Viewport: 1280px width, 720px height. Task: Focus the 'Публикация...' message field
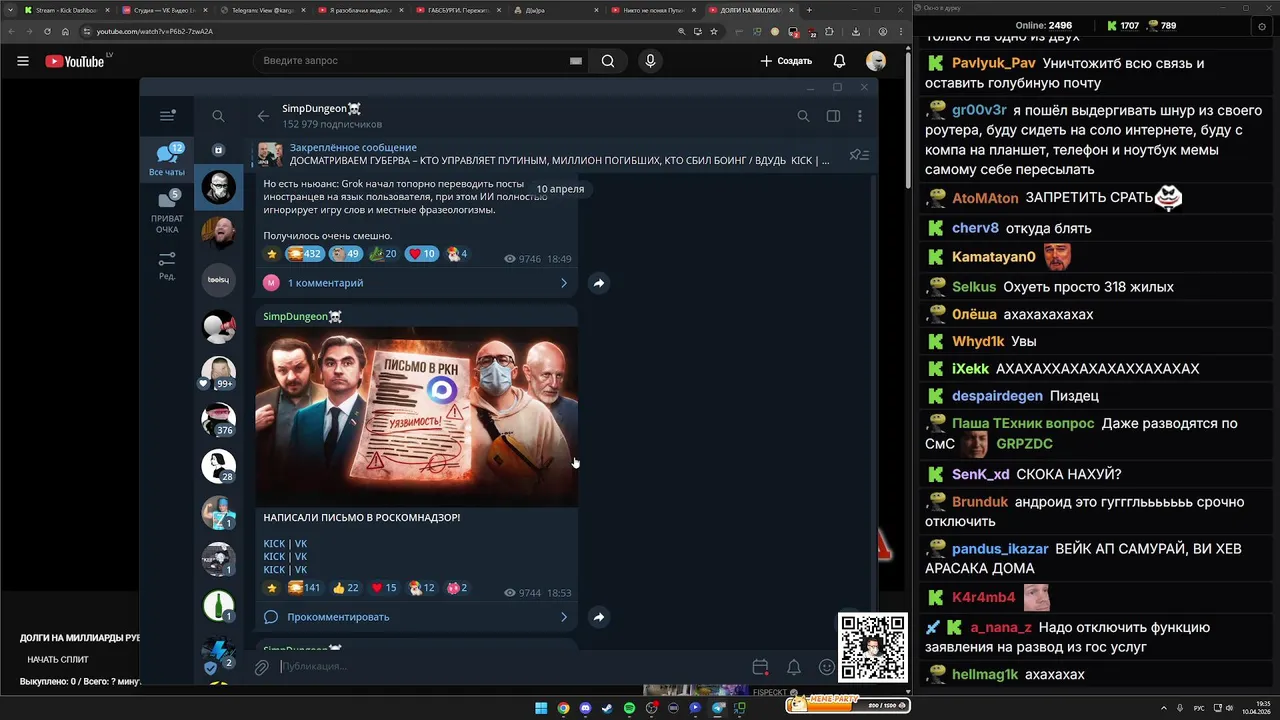click(510, 666)
